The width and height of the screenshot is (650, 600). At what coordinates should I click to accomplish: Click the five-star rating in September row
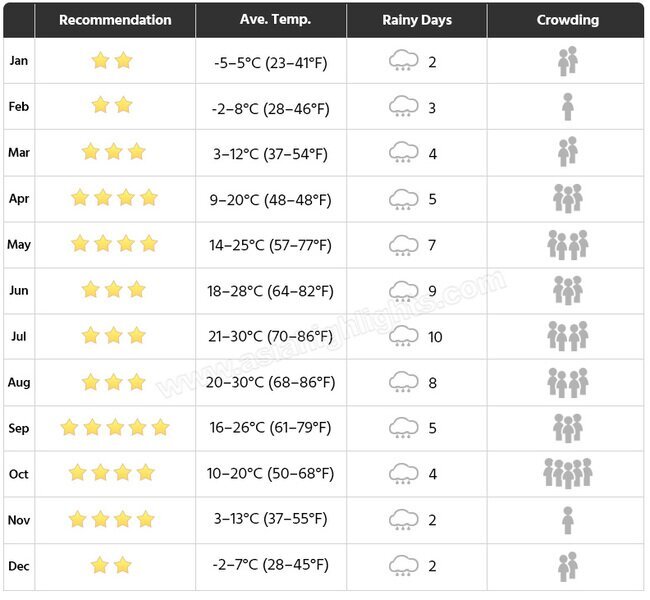[114, 428]
